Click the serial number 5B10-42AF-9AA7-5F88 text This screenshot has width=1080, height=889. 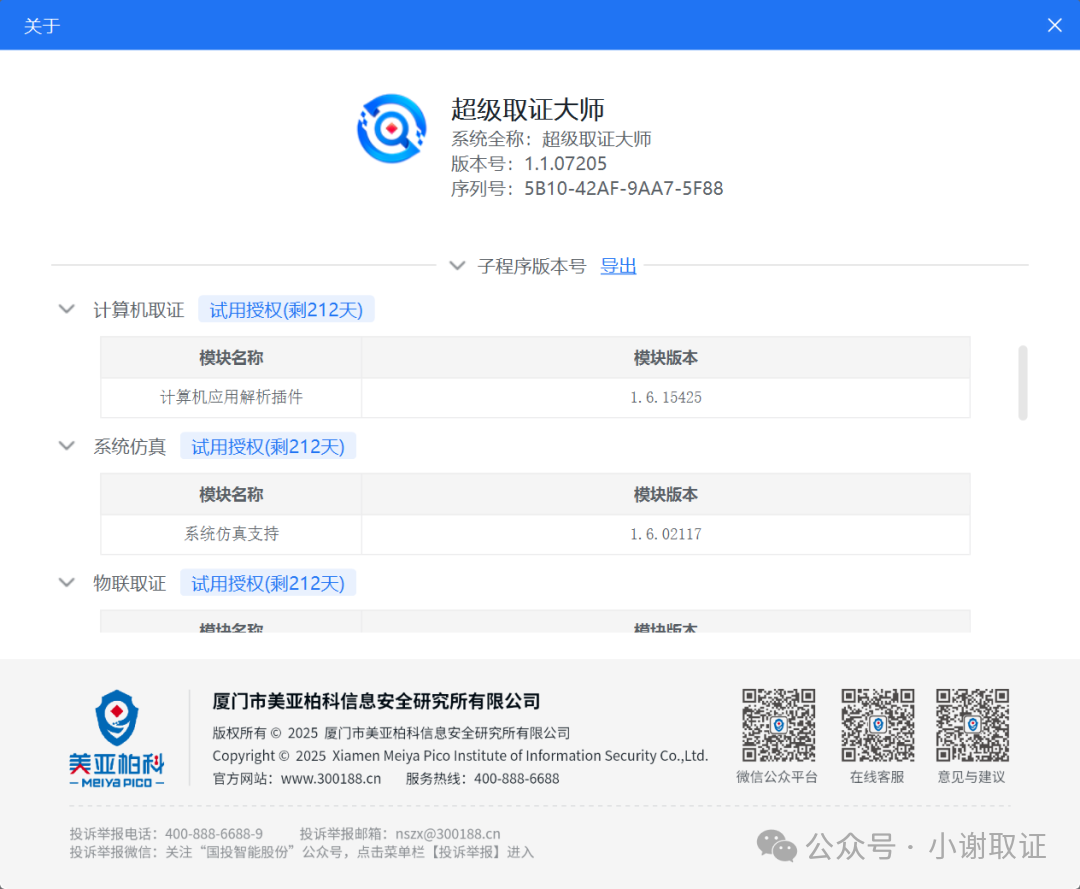click(623, 188)
